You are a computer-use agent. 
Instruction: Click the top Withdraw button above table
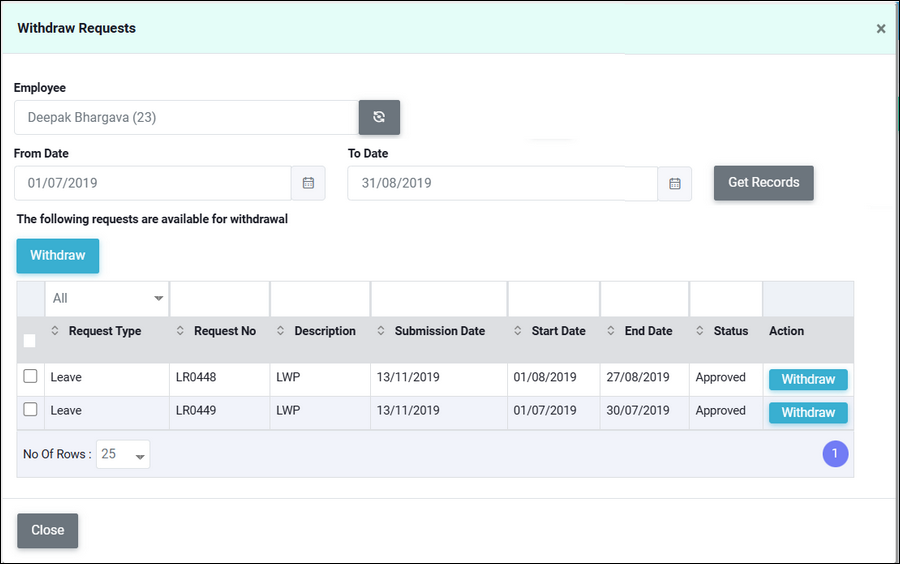[58, 255]
